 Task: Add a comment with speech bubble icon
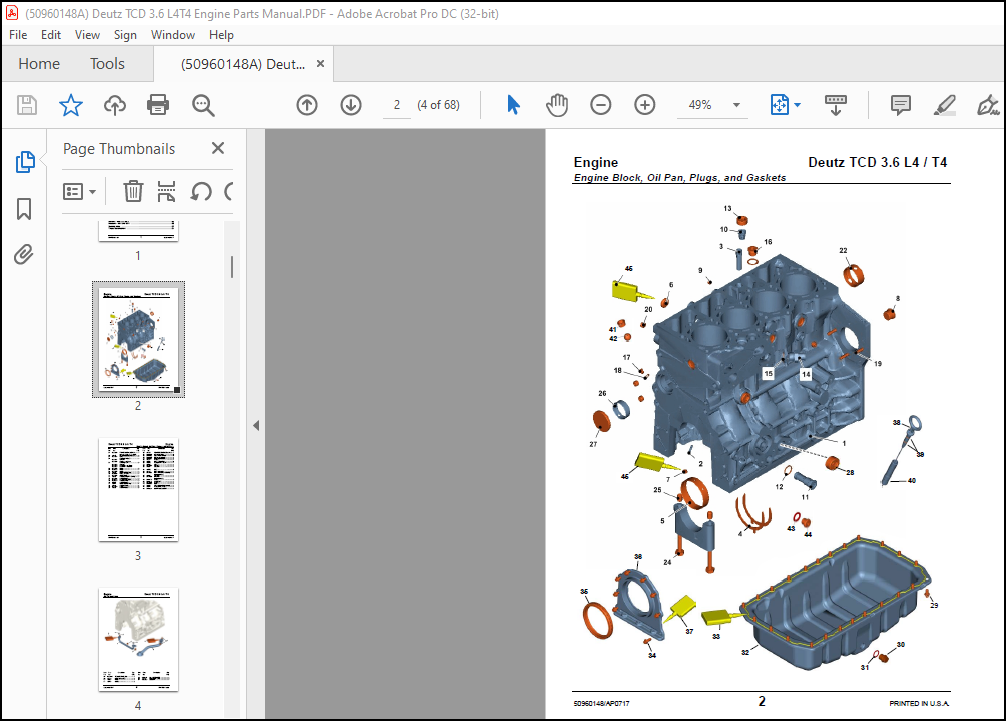pyautogui.click(x=901, y=105)
